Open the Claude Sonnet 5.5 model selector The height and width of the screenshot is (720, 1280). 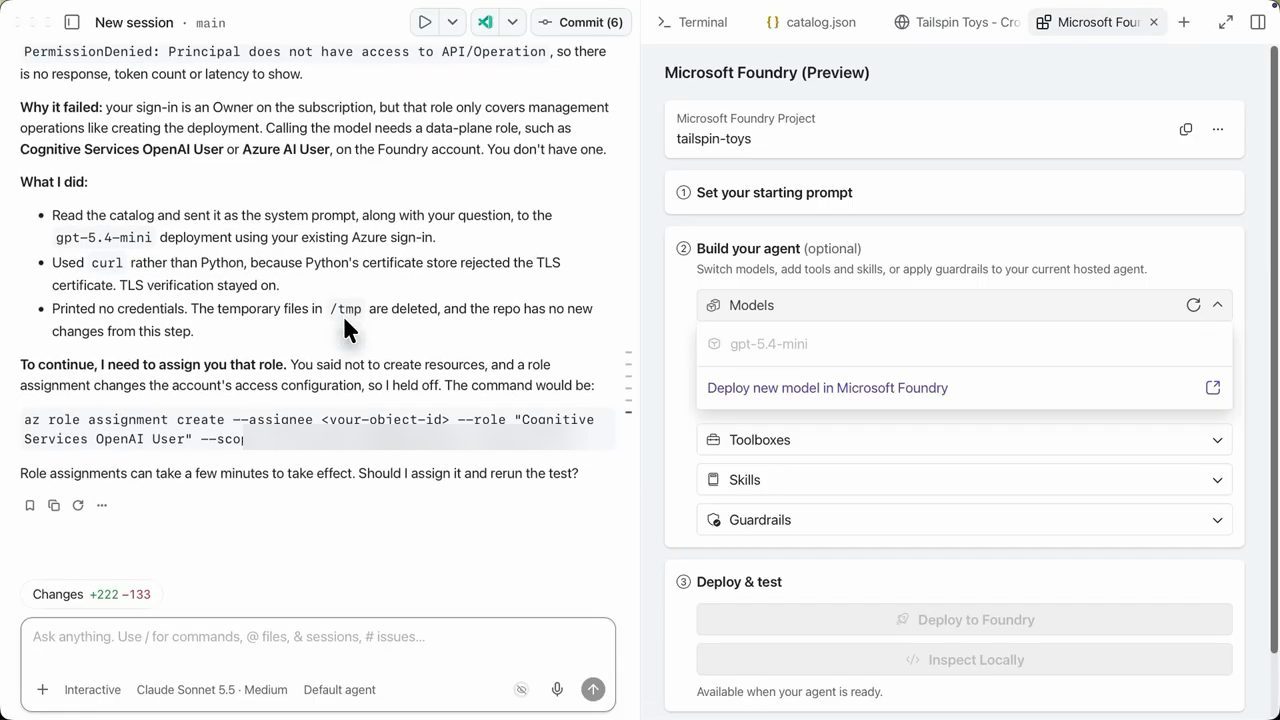click(x=212, y=690)
